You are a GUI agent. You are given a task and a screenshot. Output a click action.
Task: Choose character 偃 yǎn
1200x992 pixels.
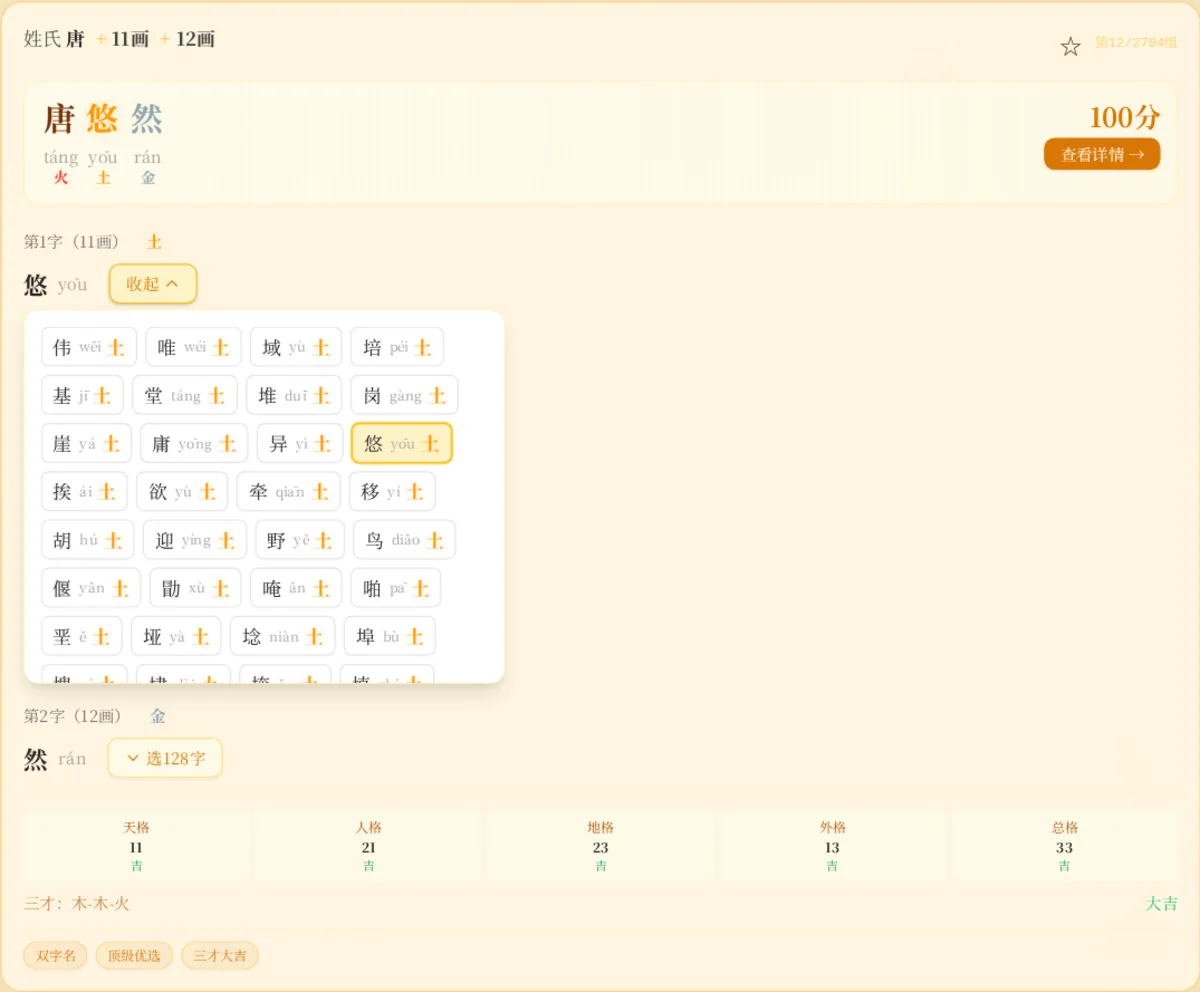point(91,588)
